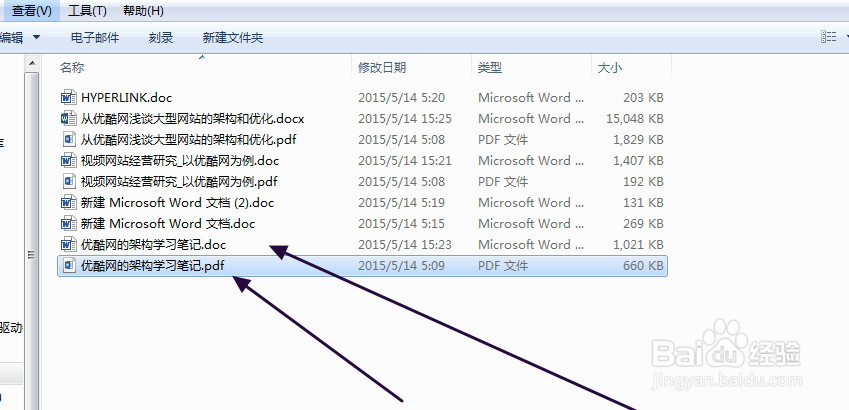Select file name 新建 Microsoft Word 文档.doc
The image size is (849, 410).
pyautogui.click(x=168, y=224)
